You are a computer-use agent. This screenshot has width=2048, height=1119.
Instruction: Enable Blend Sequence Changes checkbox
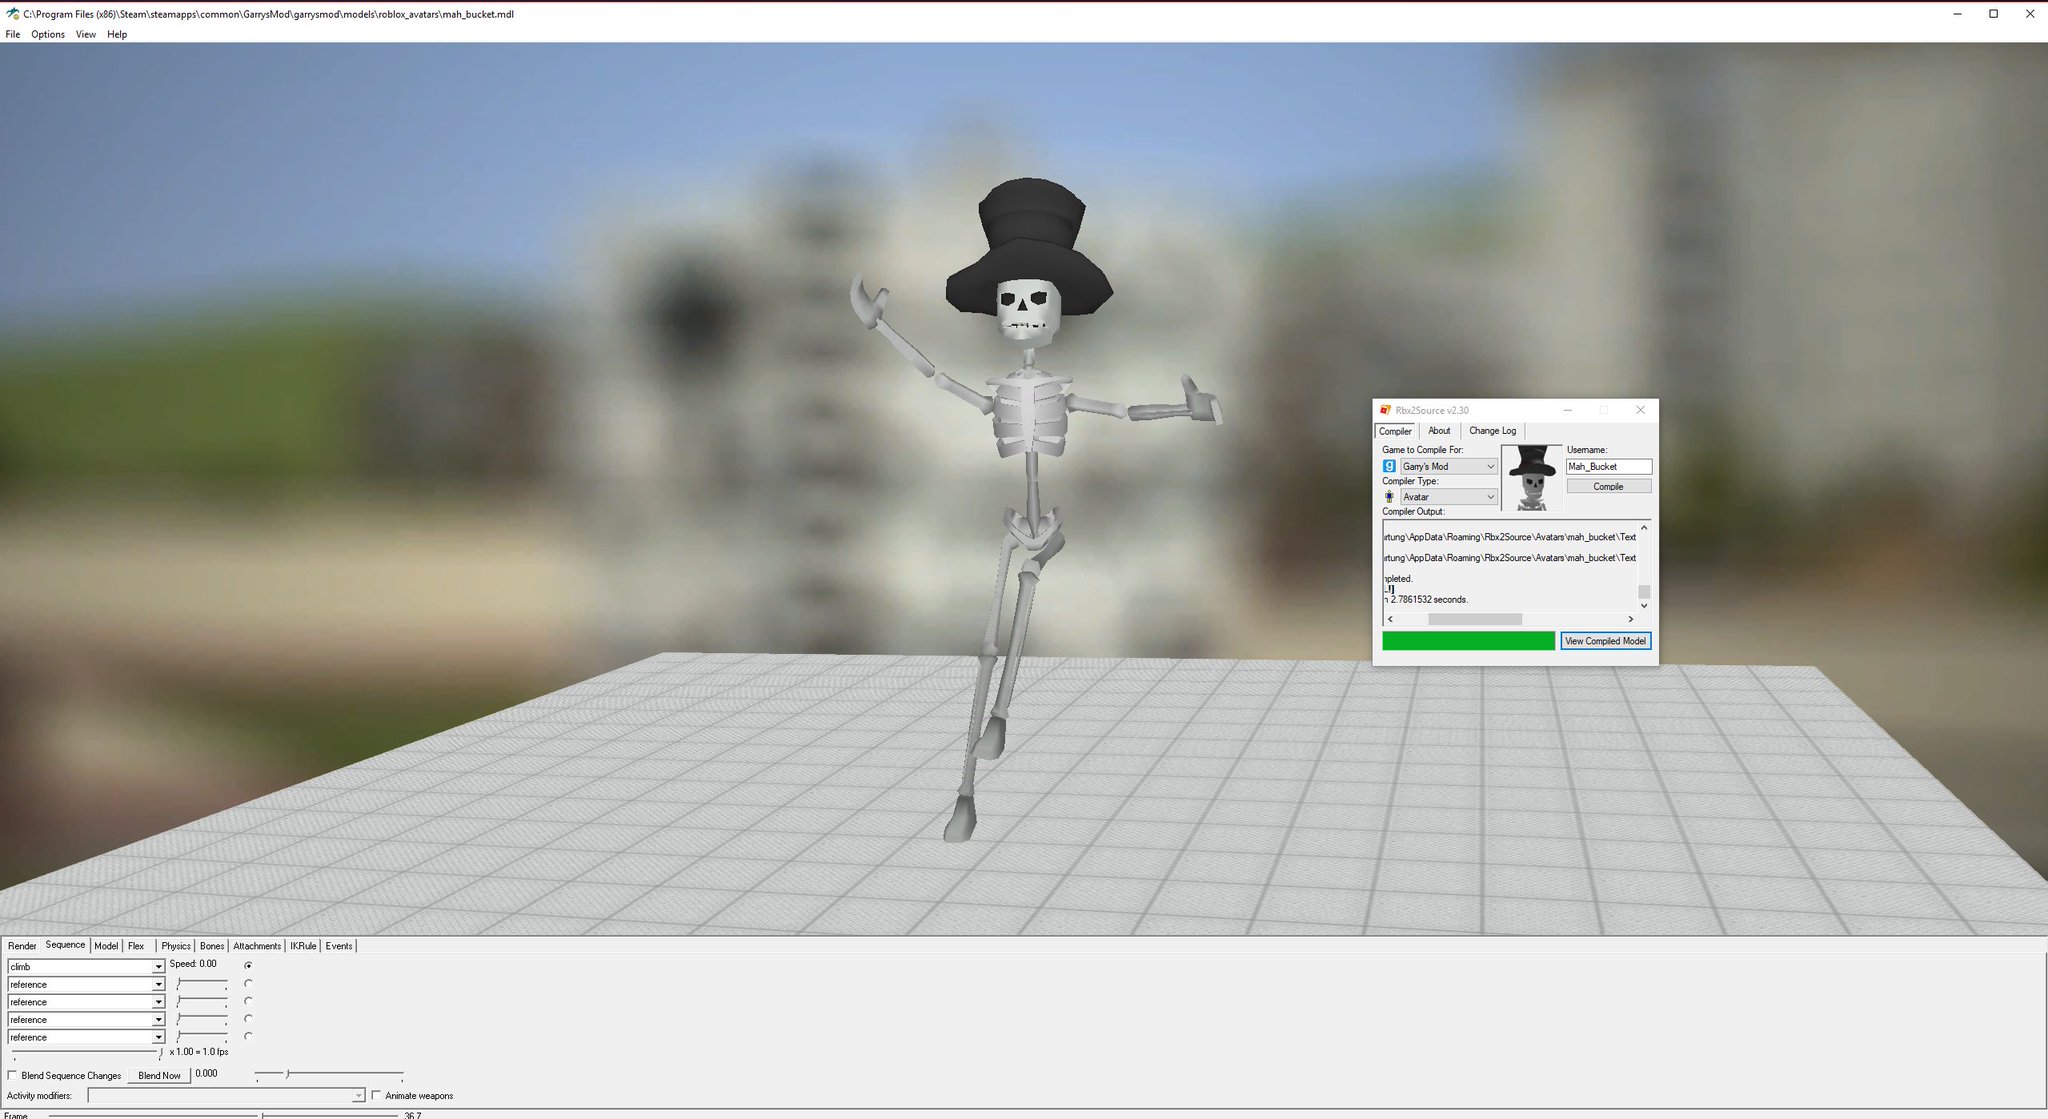[x=13, y=1075]
